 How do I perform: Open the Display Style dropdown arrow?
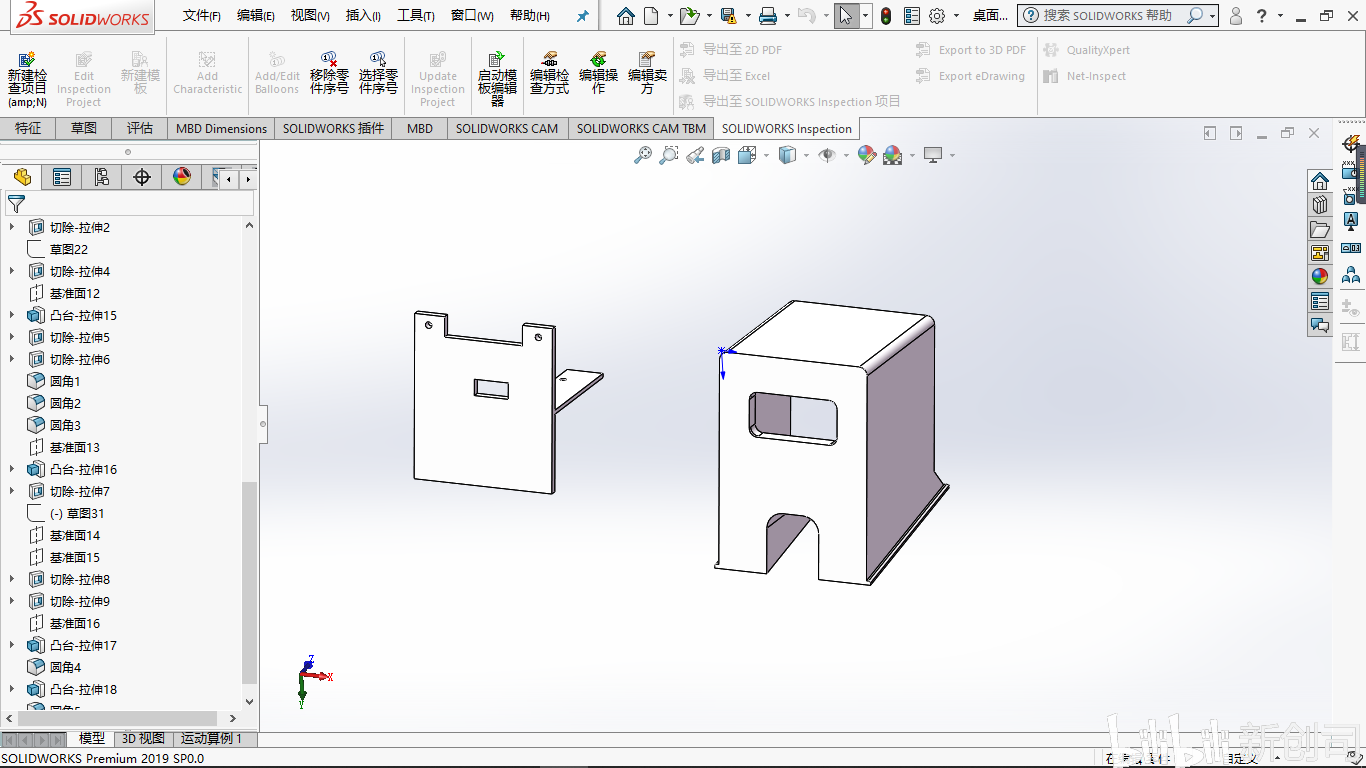point(805,155)
